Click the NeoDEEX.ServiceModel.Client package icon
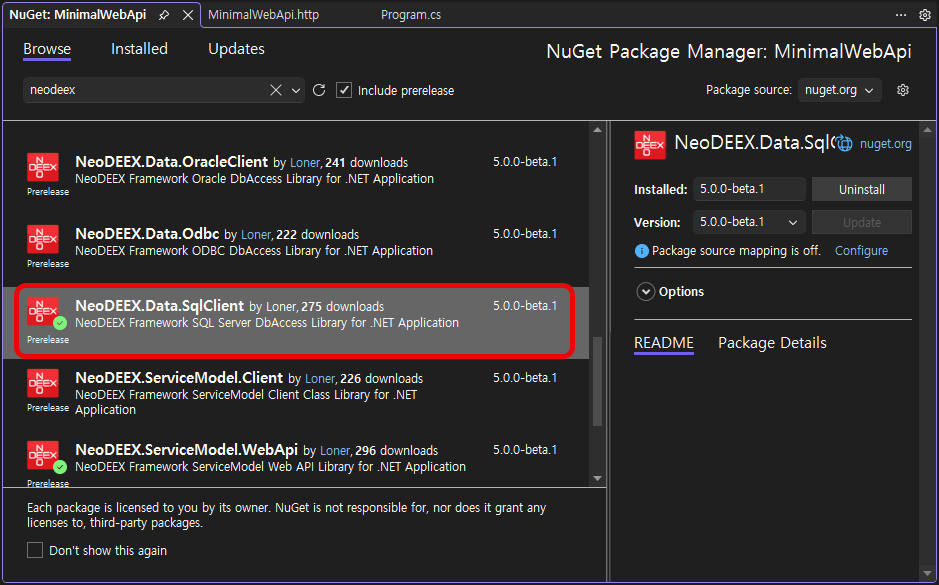The width and height of the screenshot is (939, 585). (x=43, y=383)
